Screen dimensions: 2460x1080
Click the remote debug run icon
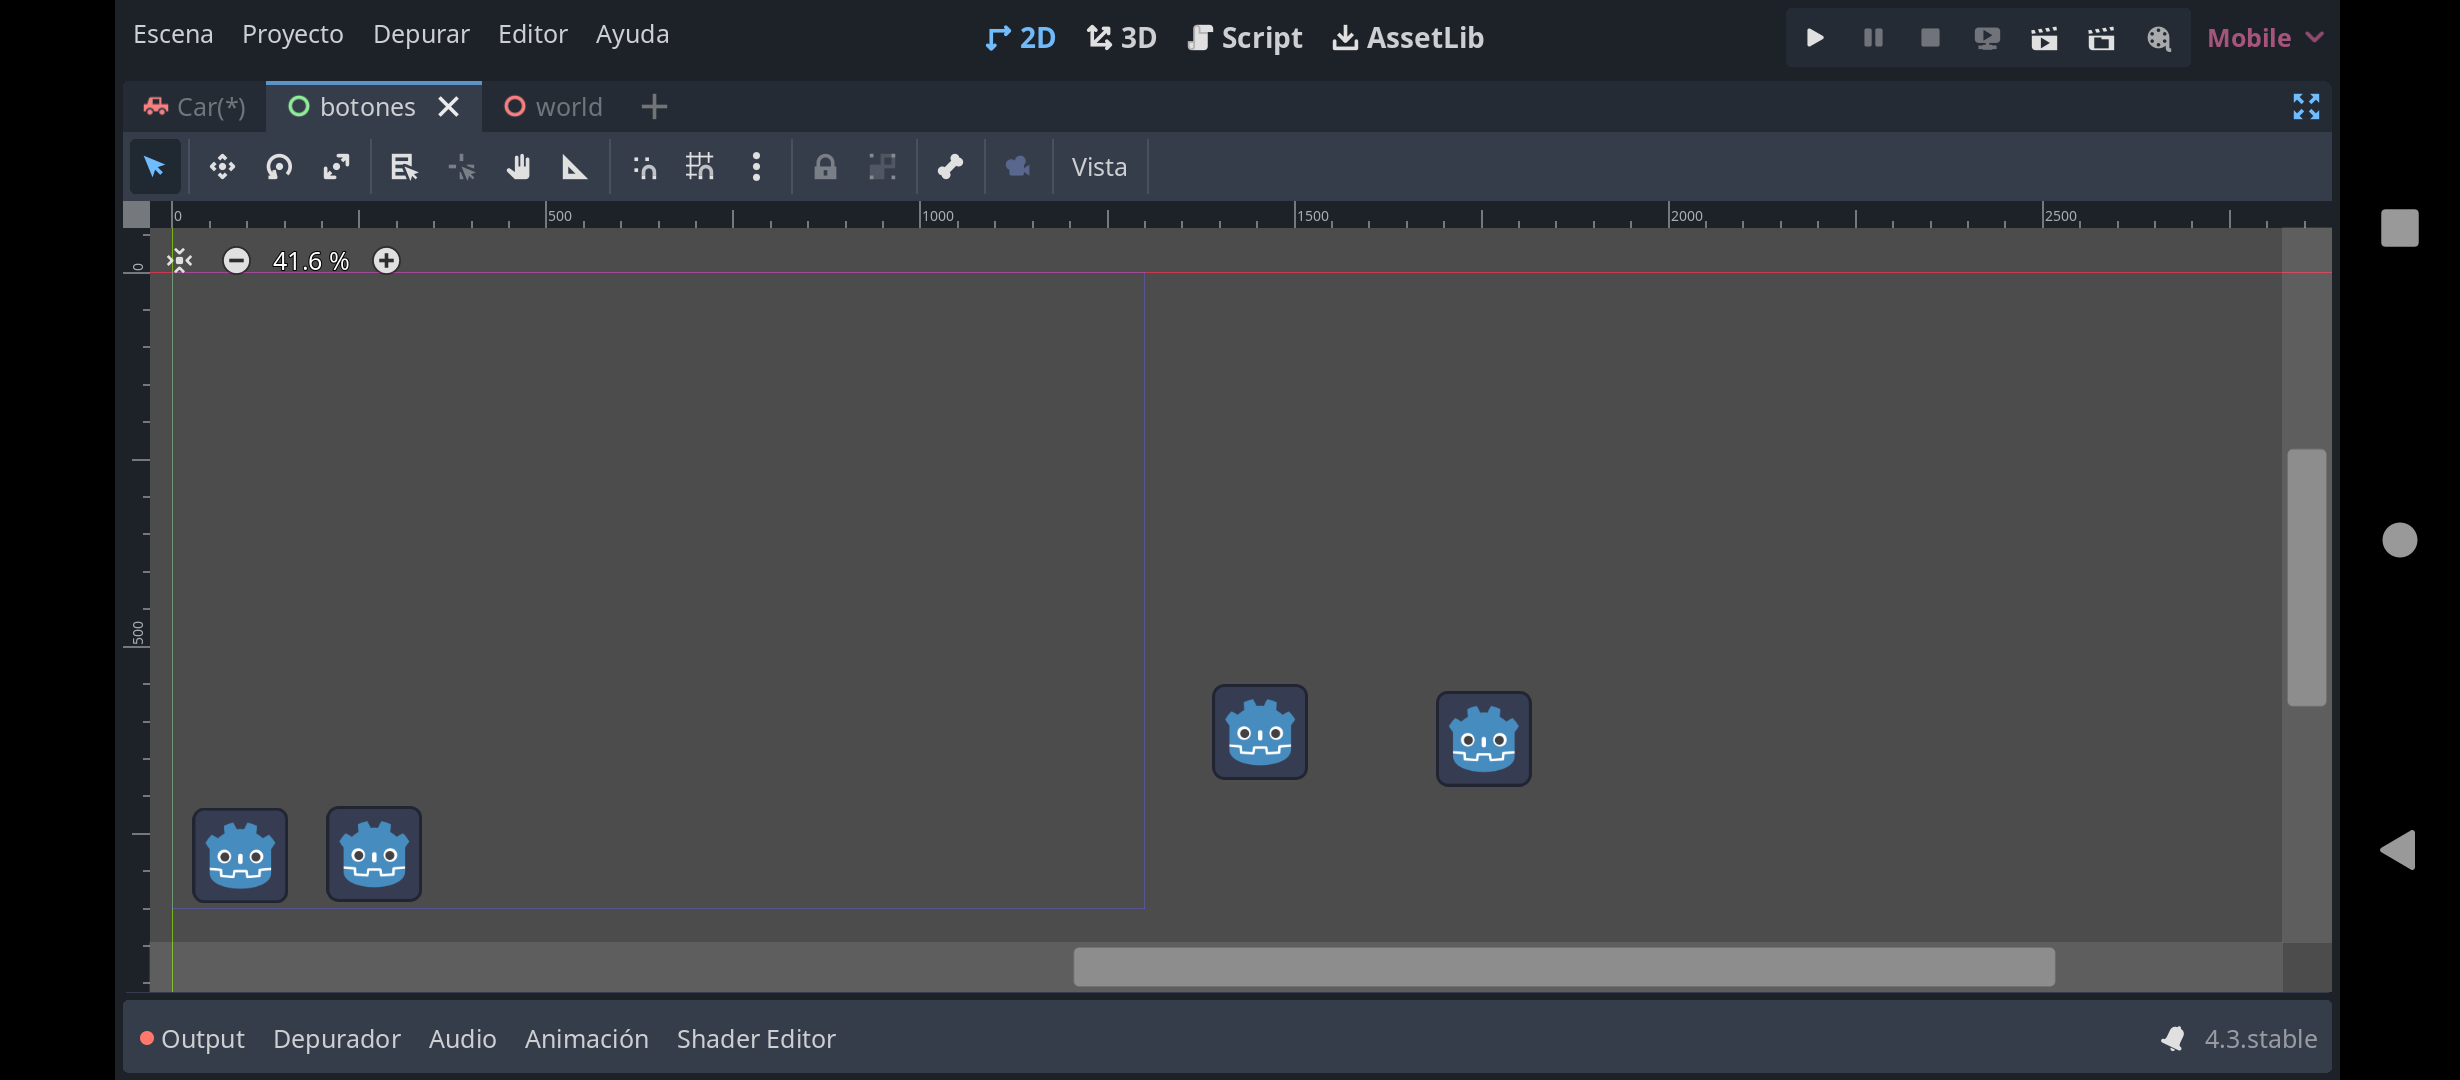pyautogui.click(x=1987, y=38)
